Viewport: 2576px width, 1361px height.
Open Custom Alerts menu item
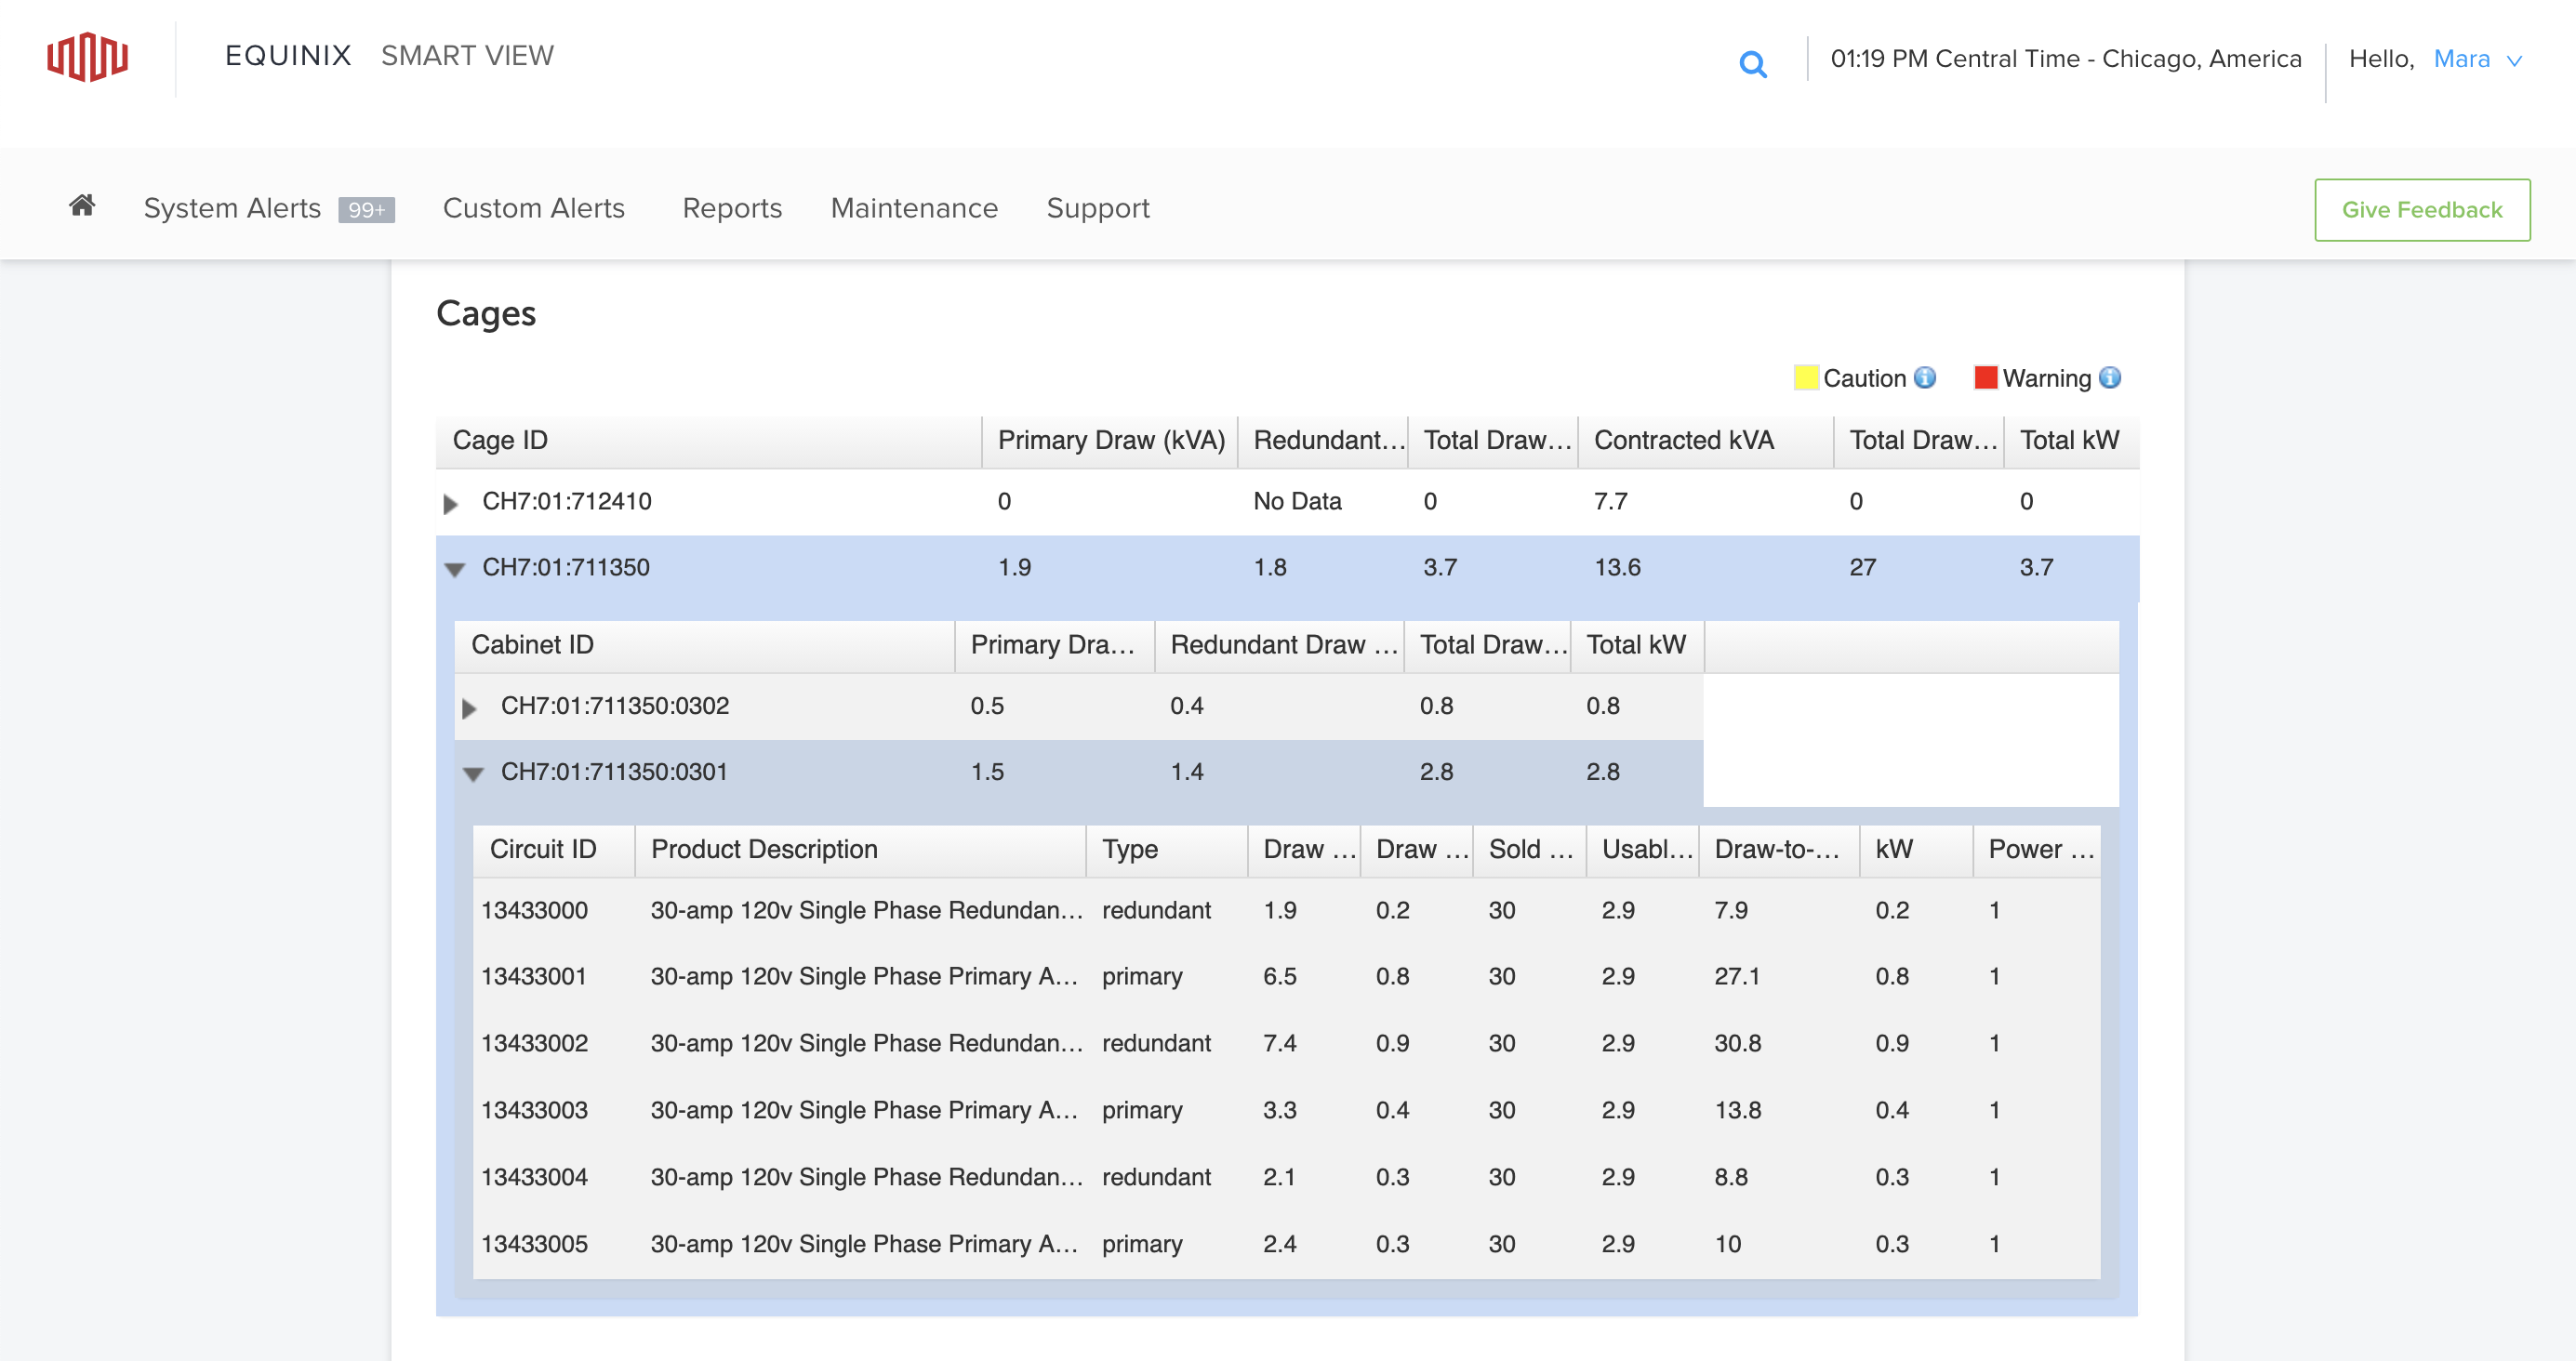coord(533,208)
